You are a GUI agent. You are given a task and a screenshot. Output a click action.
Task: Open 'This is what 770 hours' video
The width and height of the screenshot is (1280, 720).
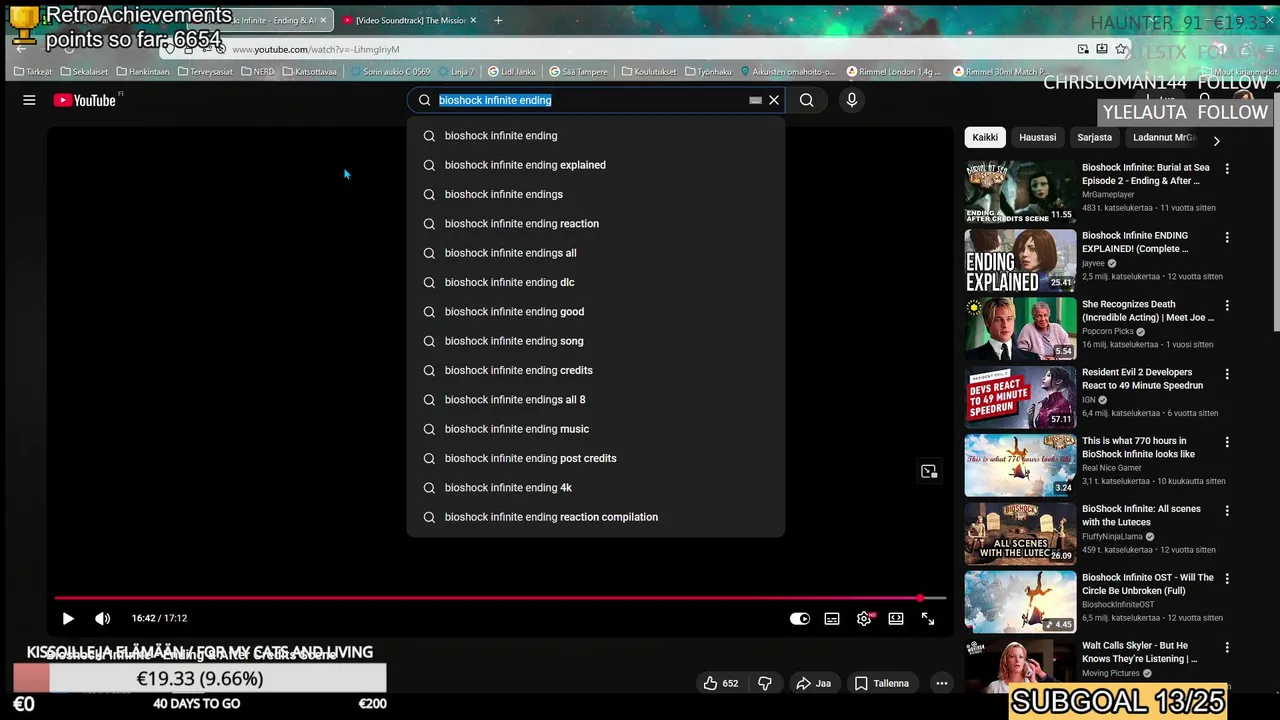click(1138, 447)
